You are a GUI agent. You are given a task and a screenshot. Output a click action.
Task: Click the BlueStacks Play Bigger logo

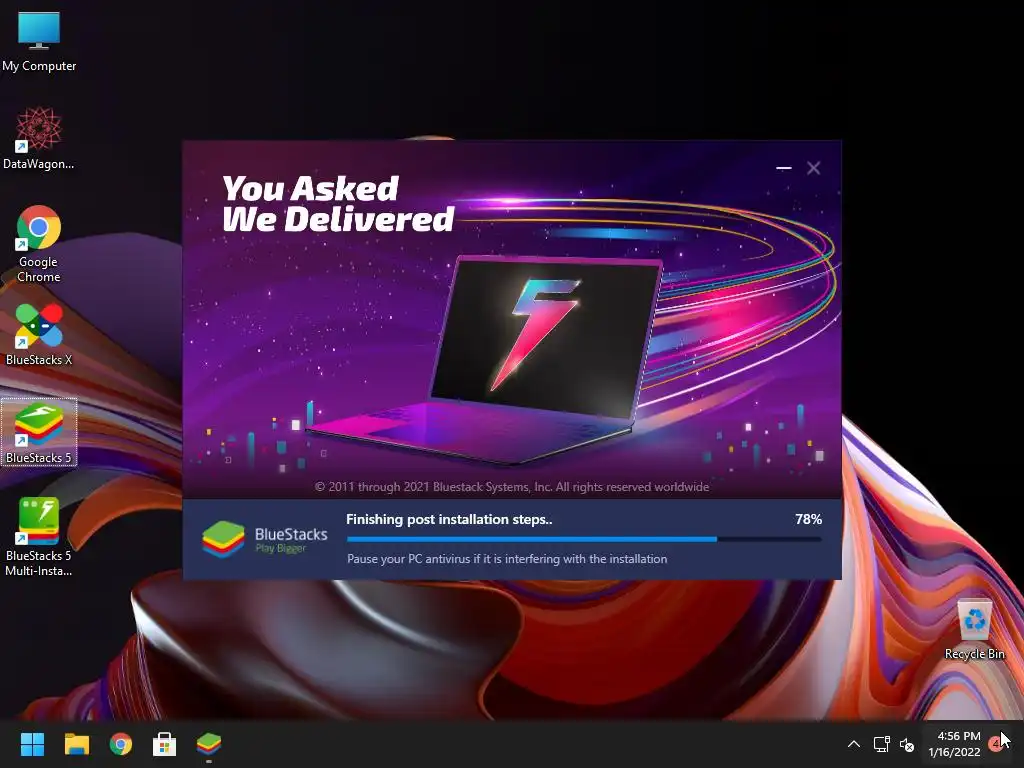265,539
